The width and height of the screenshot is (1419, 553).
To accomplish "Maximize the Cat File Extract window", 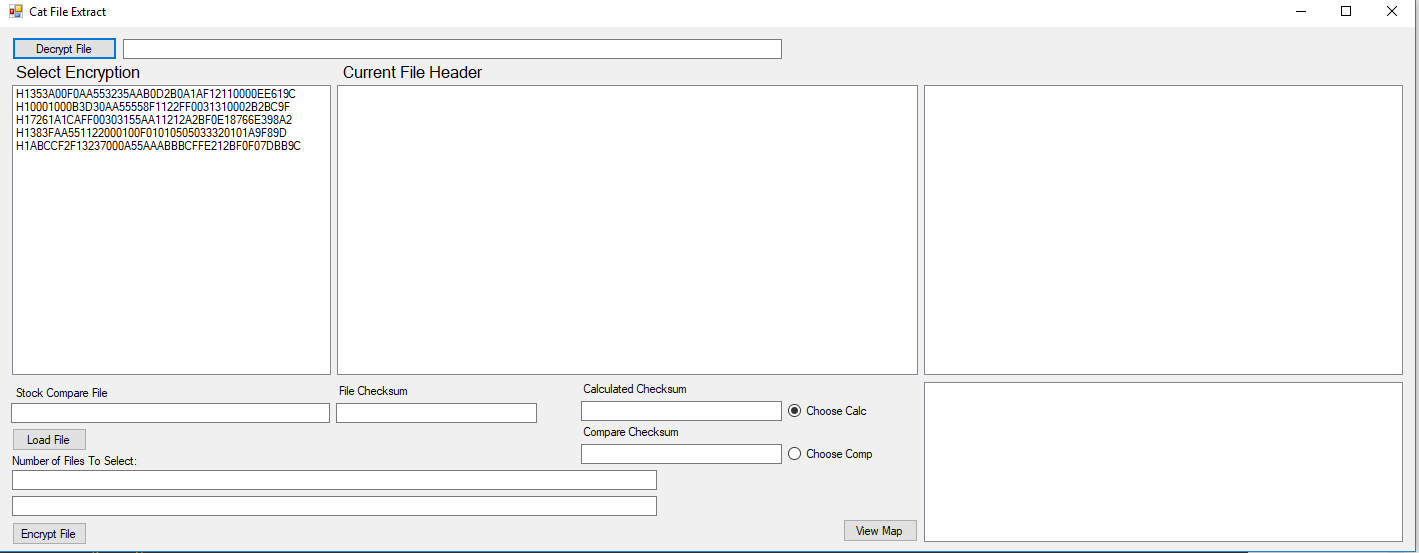I will 1346,12.
